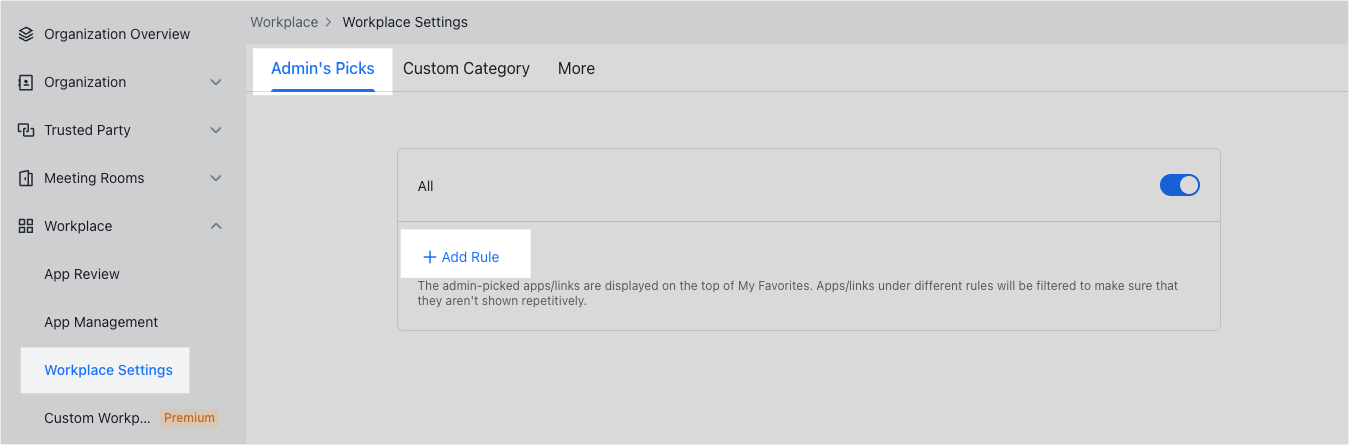The width and height of the screenshot is (1349, 445).
Task: Switch to the Custom Category tab
Action: pyautogui.click(x=466, y=69)
